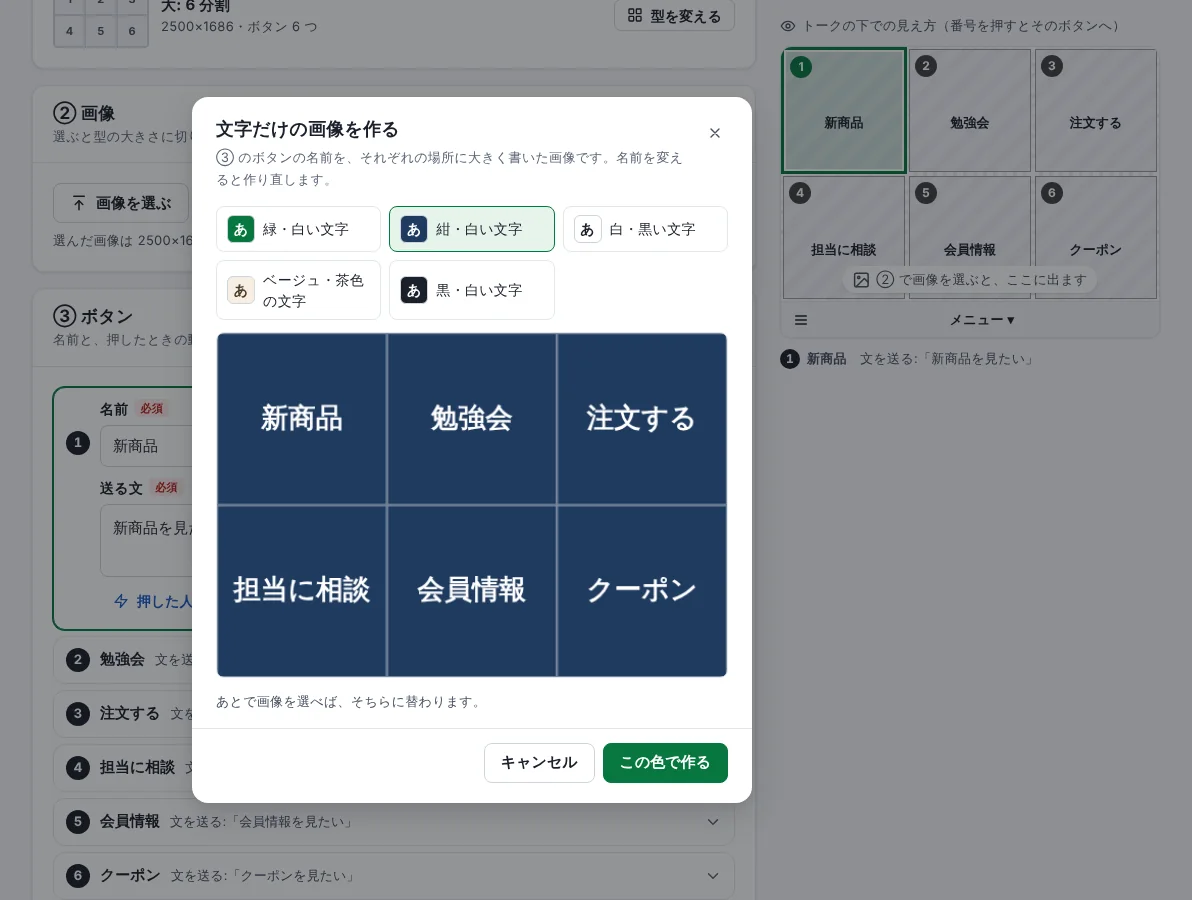1192x900 pixels.
Task: Click the green あ color swatch
Action: point(241,229)
